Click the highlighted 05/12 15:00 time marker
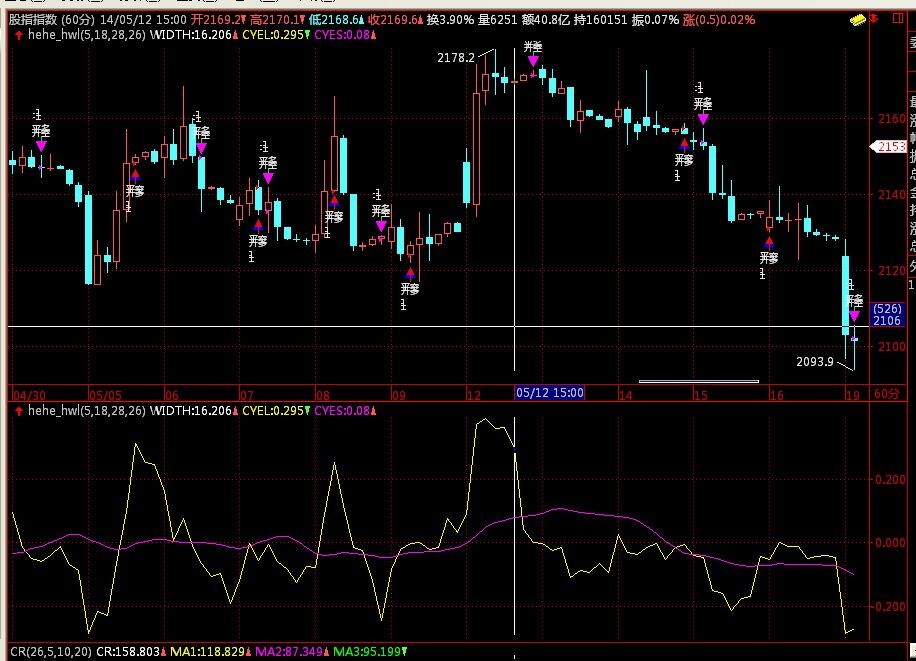The height and width of the screenshot is (661, 916). tap(549, 394)
